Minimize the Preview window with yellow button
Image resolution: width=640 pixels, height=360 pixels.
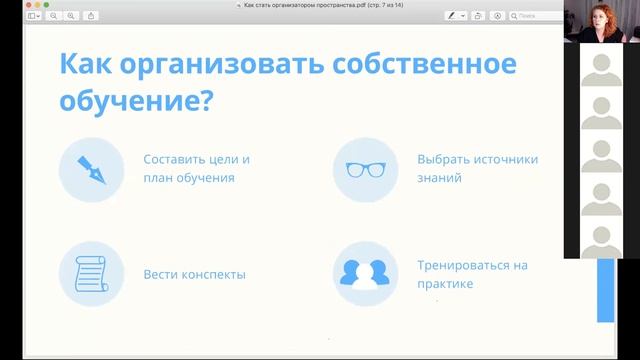coord(38,5)
